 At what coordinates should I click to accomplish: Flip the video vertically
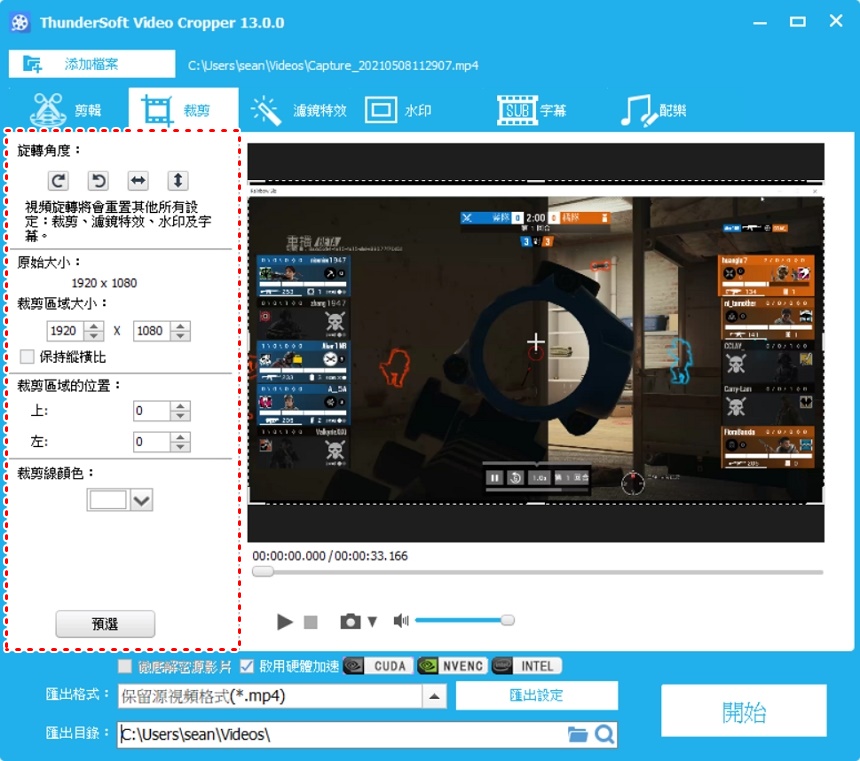[x=177, y=181]
